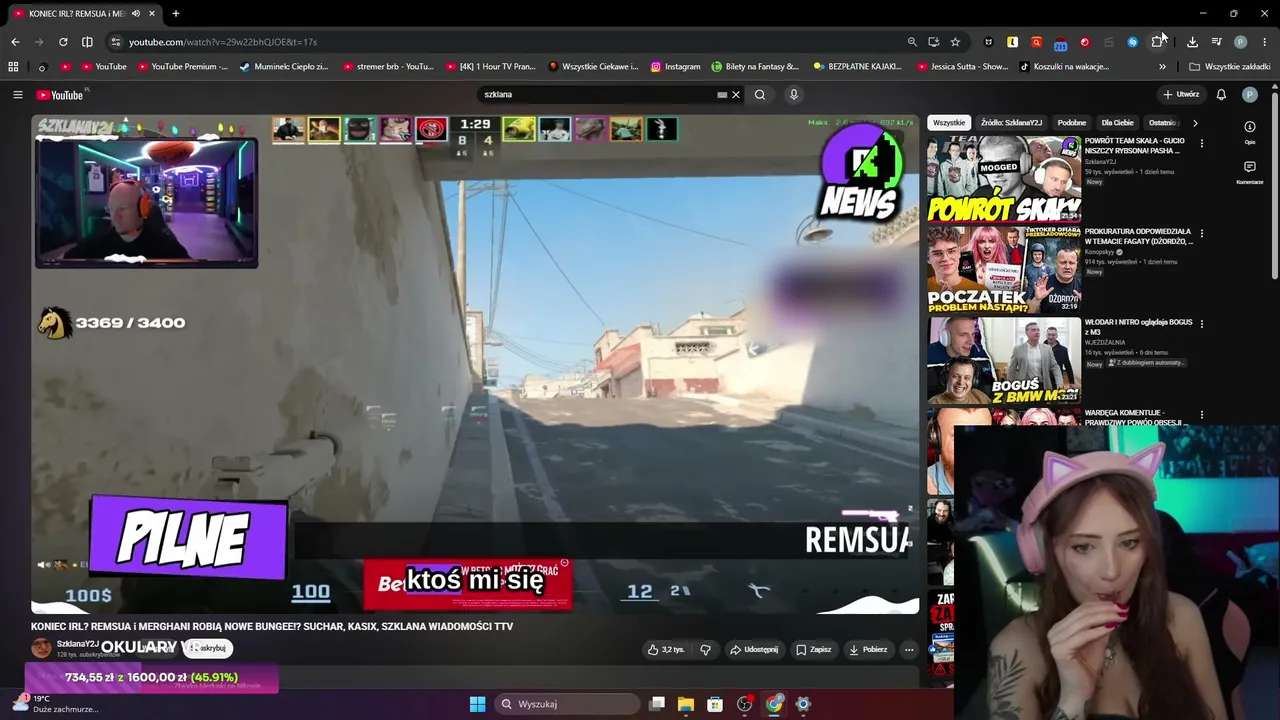1280x720 pixels.
Task: Open options for WŁODAR I NITRO video
Action: click(x=1202, y=324)
